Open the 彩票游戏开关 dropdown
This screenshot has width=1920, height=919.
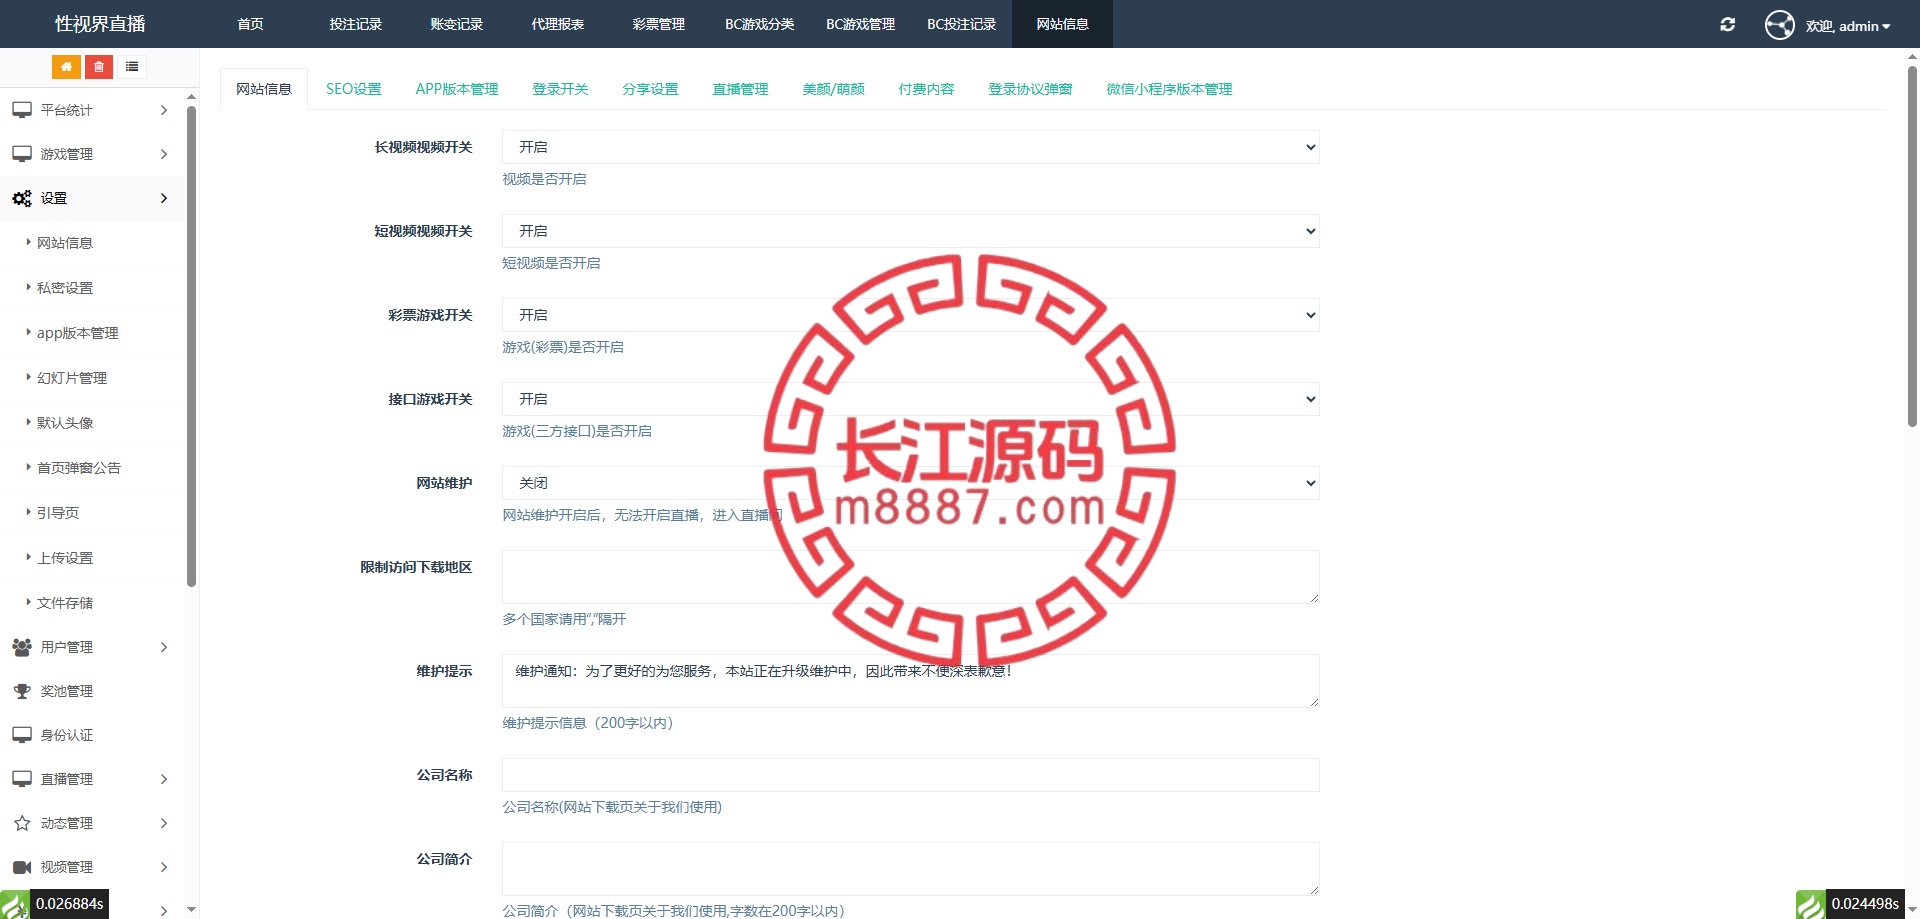point(910,315)
